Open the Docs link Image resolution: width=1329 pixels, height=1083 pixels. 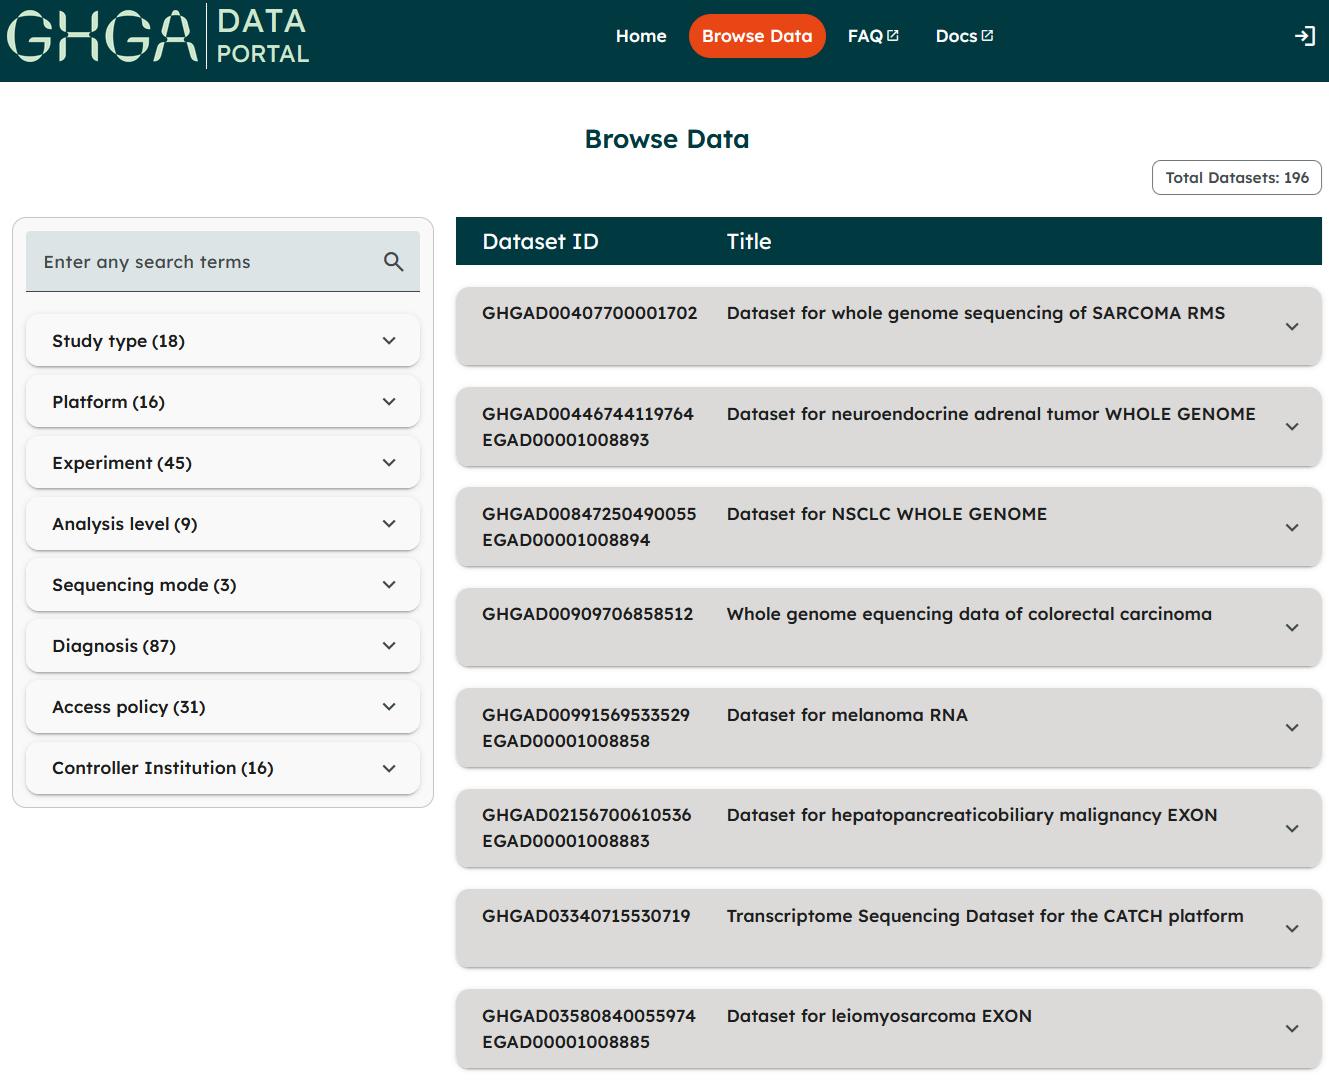pos(964,36)
